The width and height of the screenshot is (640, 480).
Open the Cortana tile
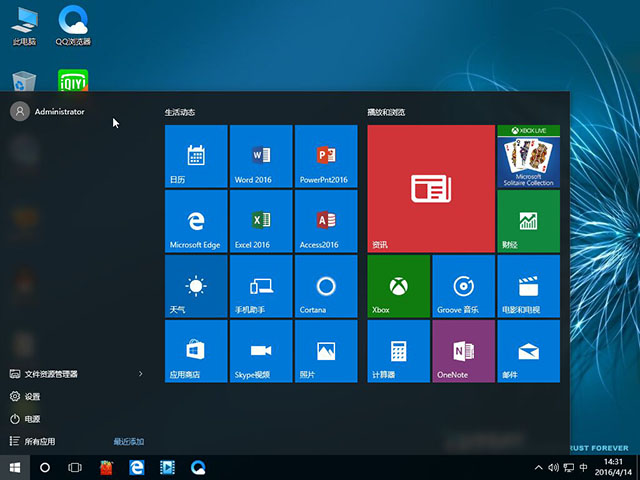click(x=326, y=286)
